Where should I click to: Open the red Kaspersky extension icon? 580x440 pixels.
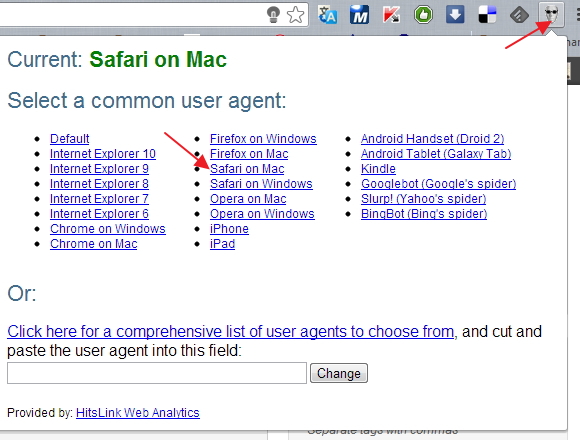[391, 15]
